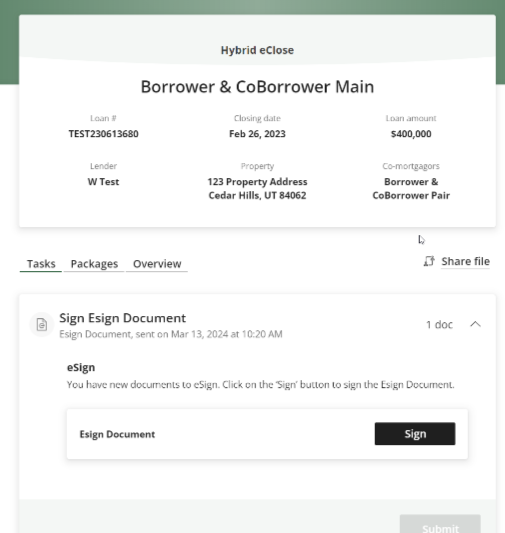Click the W Test lender name
Image resolution: width=505 pixels, height=533 pixels.
point(103,182)
